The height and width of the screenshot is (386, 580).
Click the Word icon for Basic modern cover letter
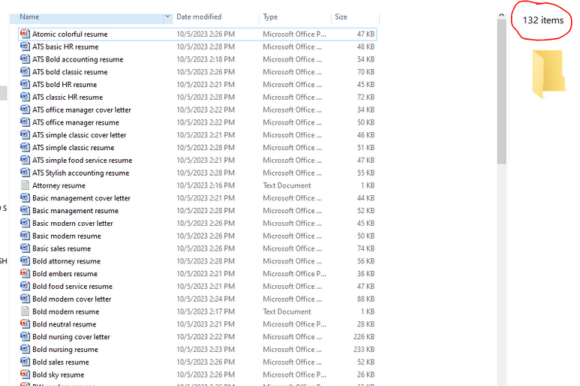click(25, 223)
